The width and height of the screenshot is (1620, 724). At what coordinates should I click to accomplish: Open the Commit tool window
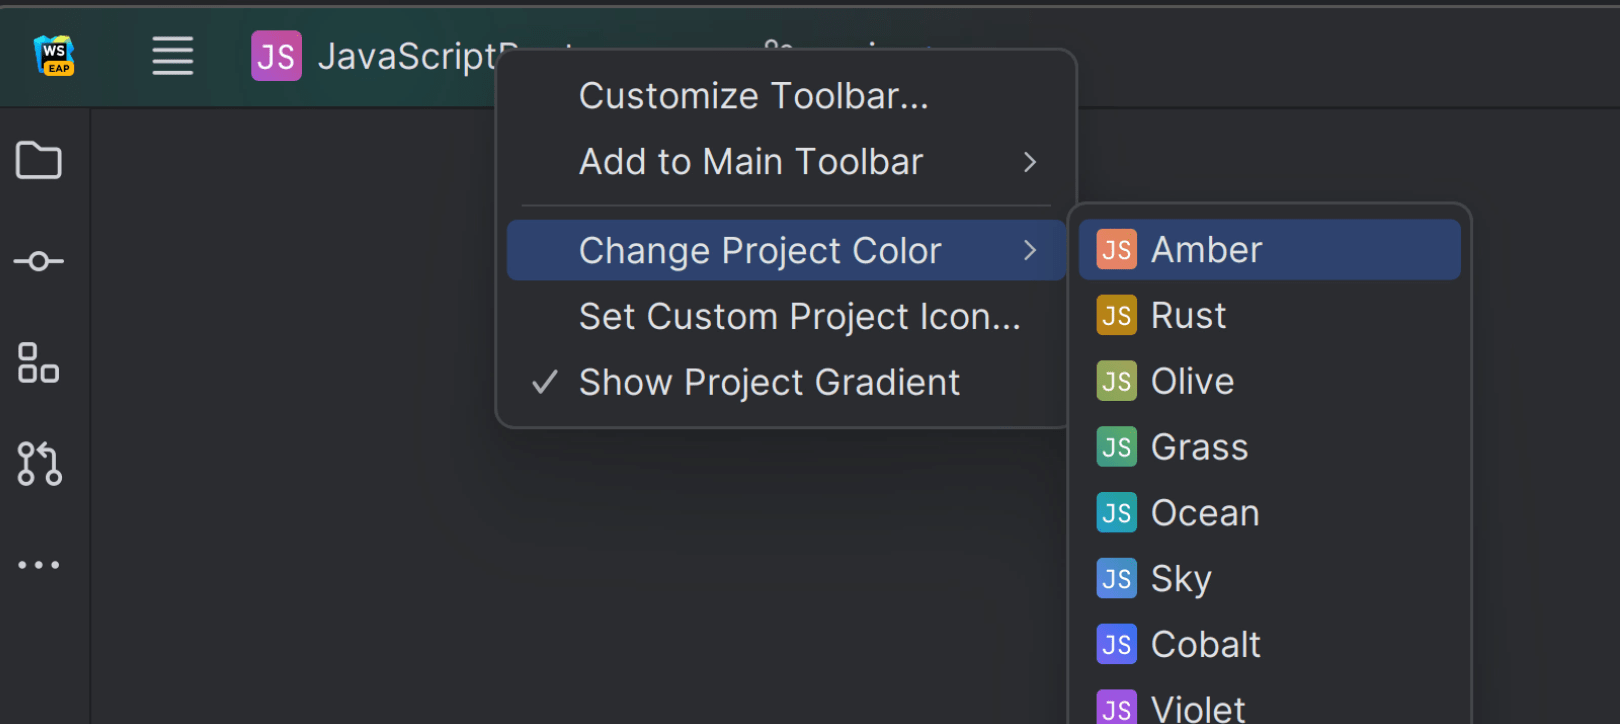click(x=39, y=262)
